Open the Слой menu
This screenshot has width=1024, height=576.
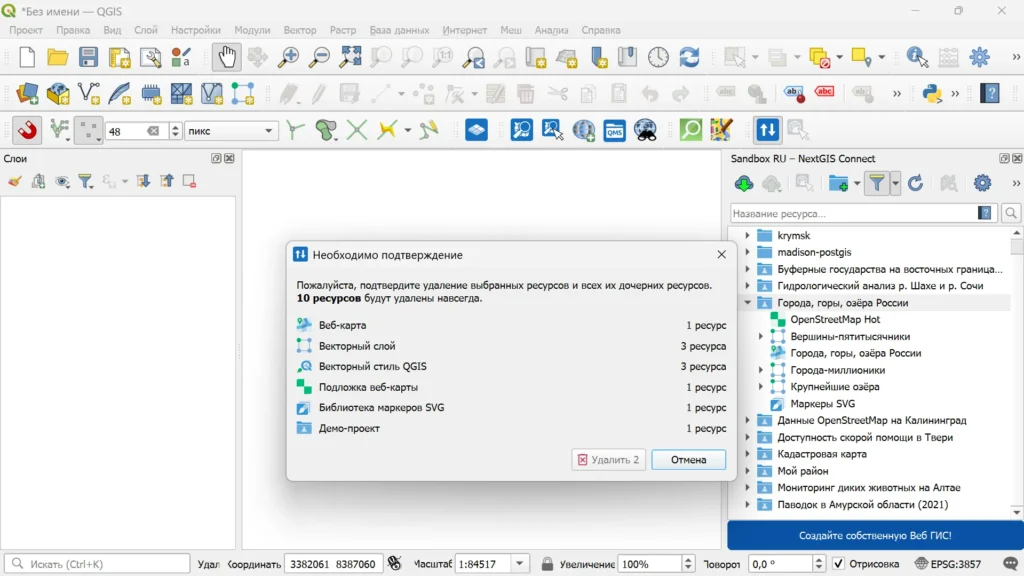pos(146,30)
